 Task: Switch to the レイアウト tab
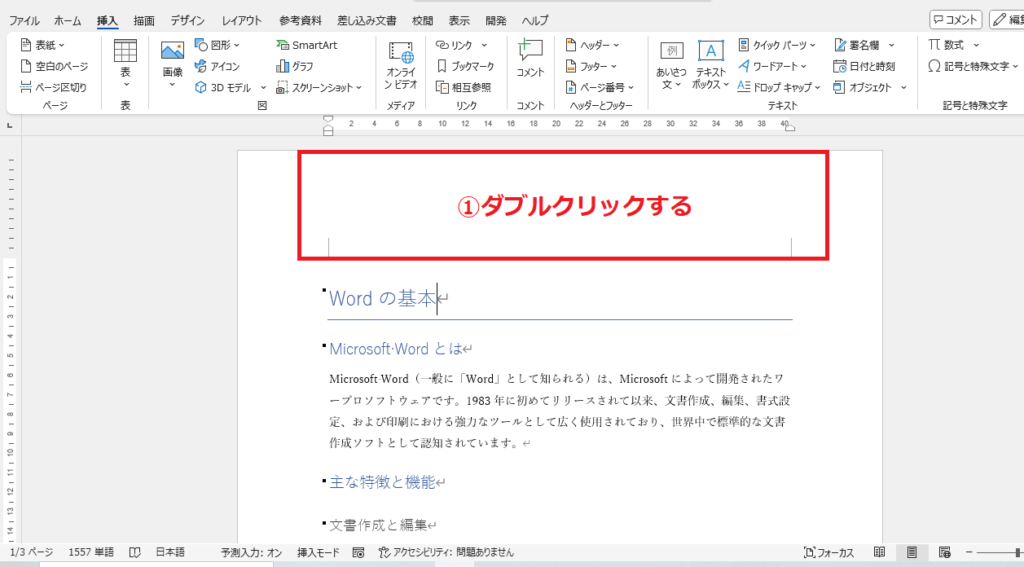(x=241, y=20)
